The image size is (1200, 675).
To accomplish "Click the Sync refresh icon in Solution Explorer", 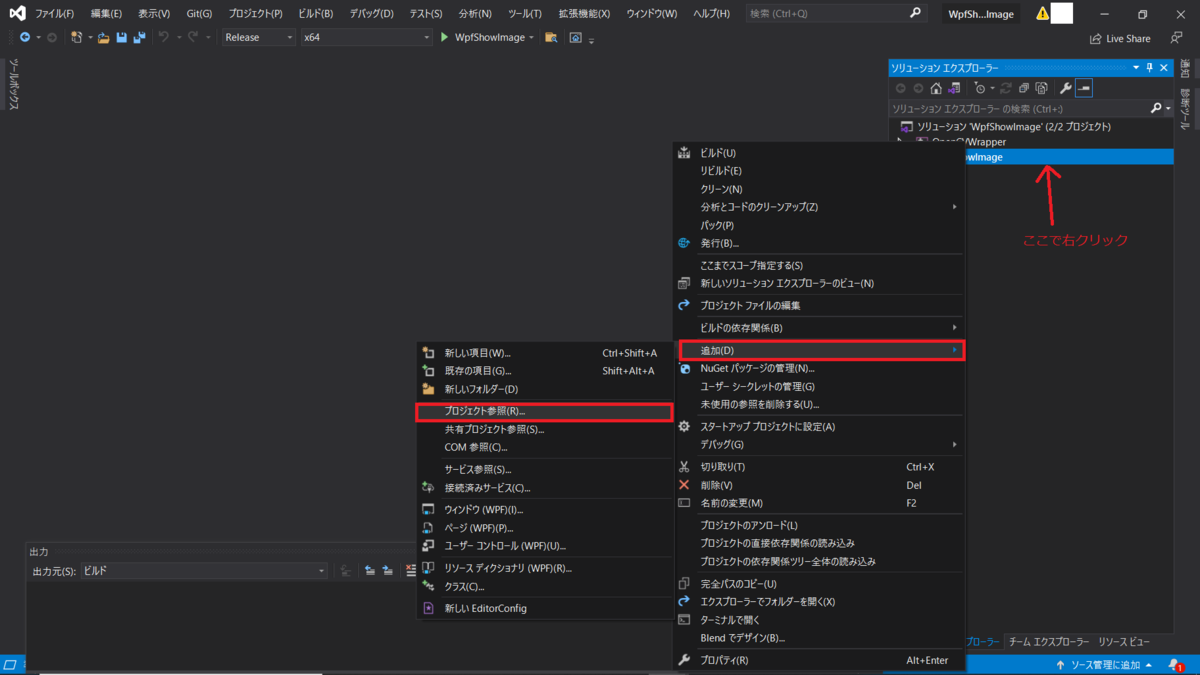I will point(1006,88).
